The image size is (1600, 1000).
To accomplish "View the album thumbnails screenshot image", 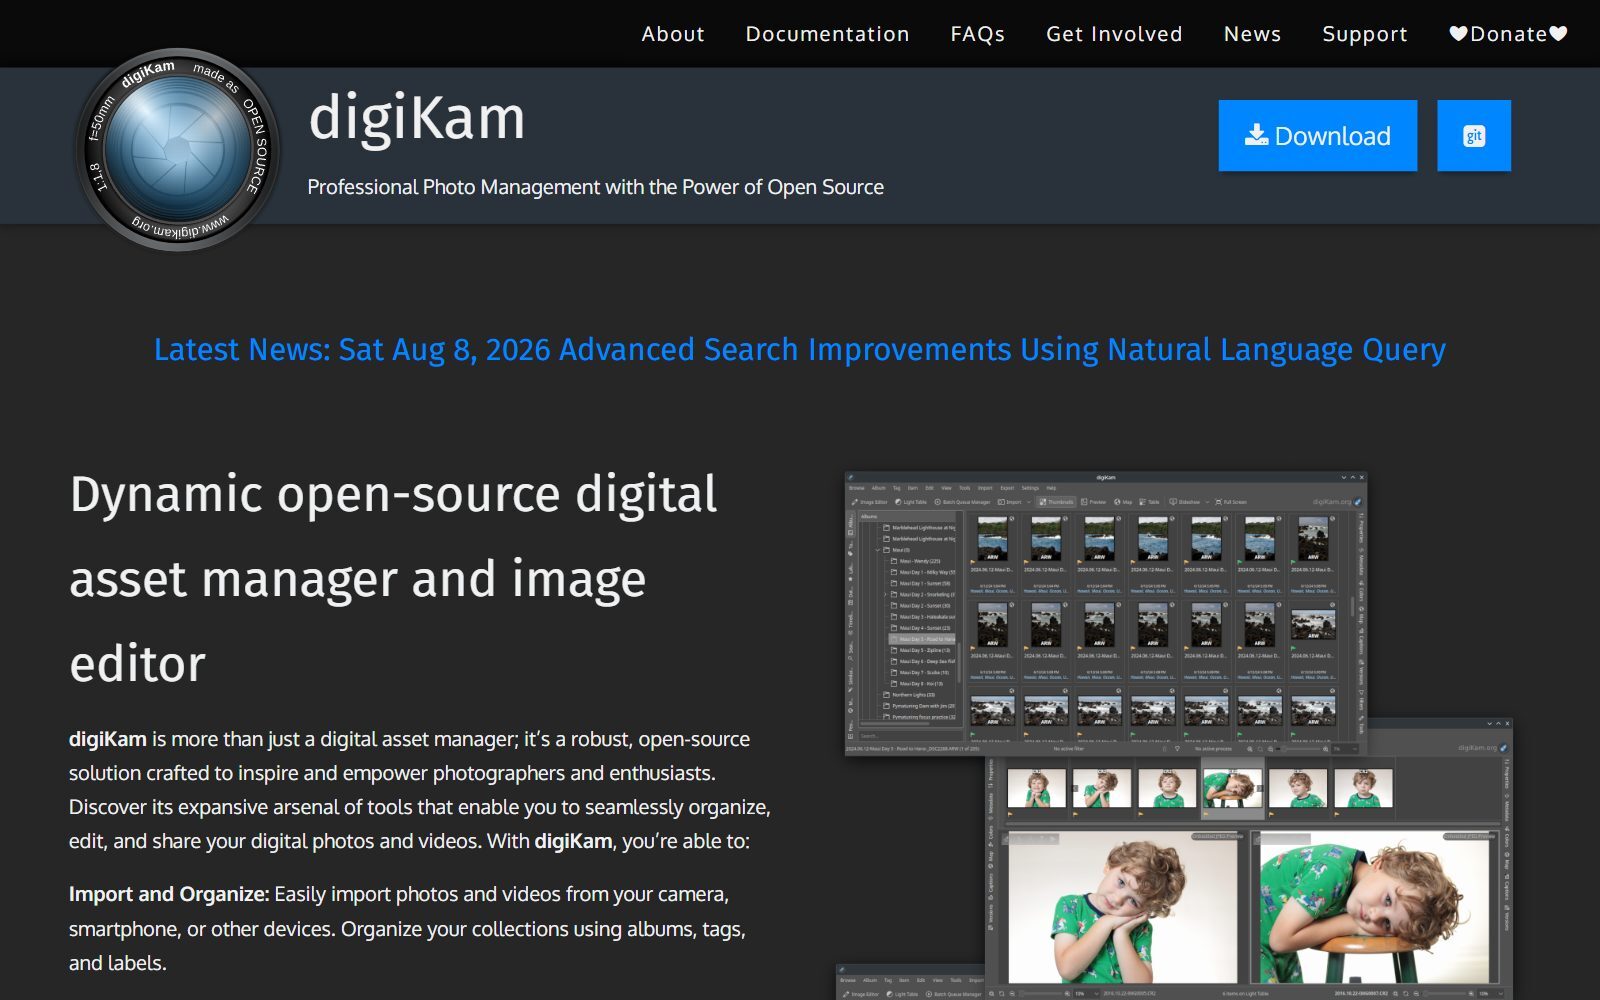I will point(1105,613).
